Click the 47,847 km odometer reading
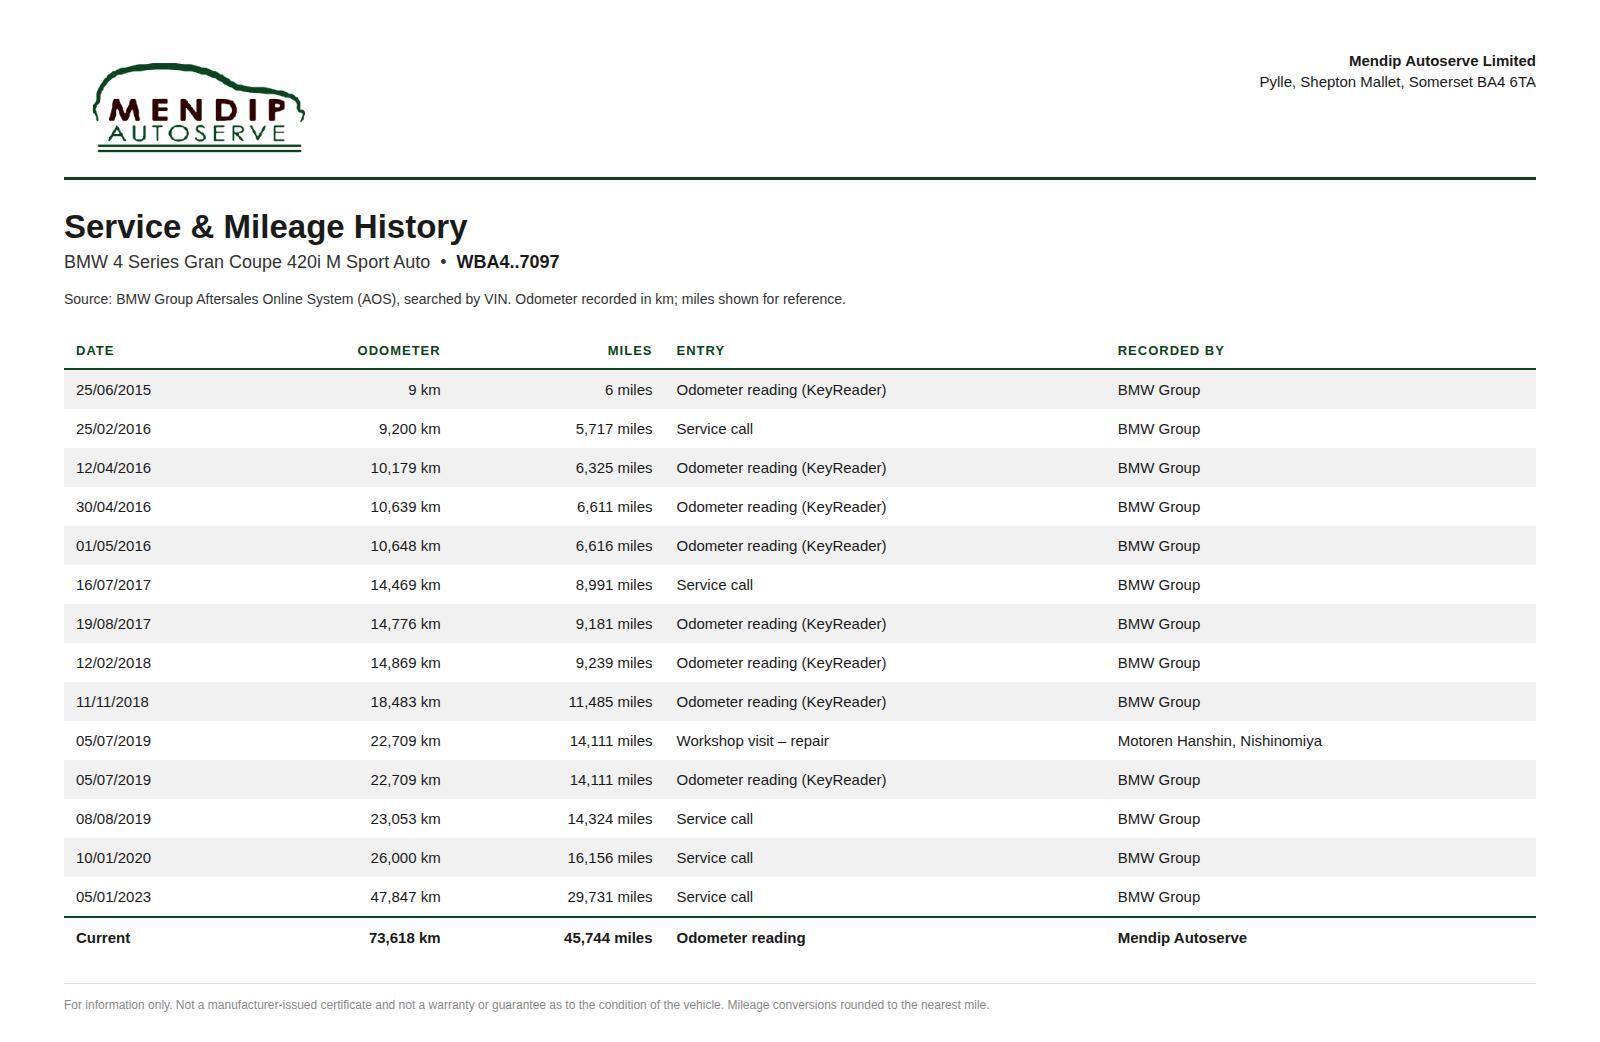Image resolution: width=1600 pixels, height=1042 pixels. pyautogui.click(x=406, y=897)
